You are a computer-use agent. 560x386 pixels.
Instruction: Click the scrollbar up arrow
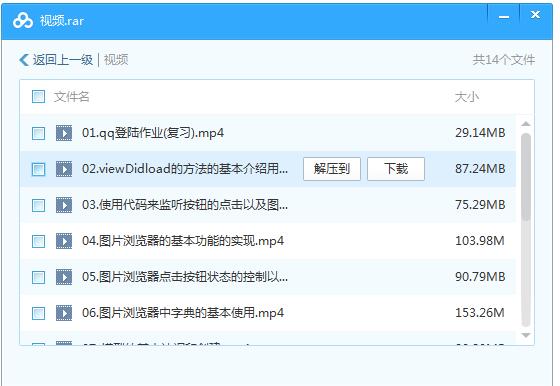(x=525, y=124)
